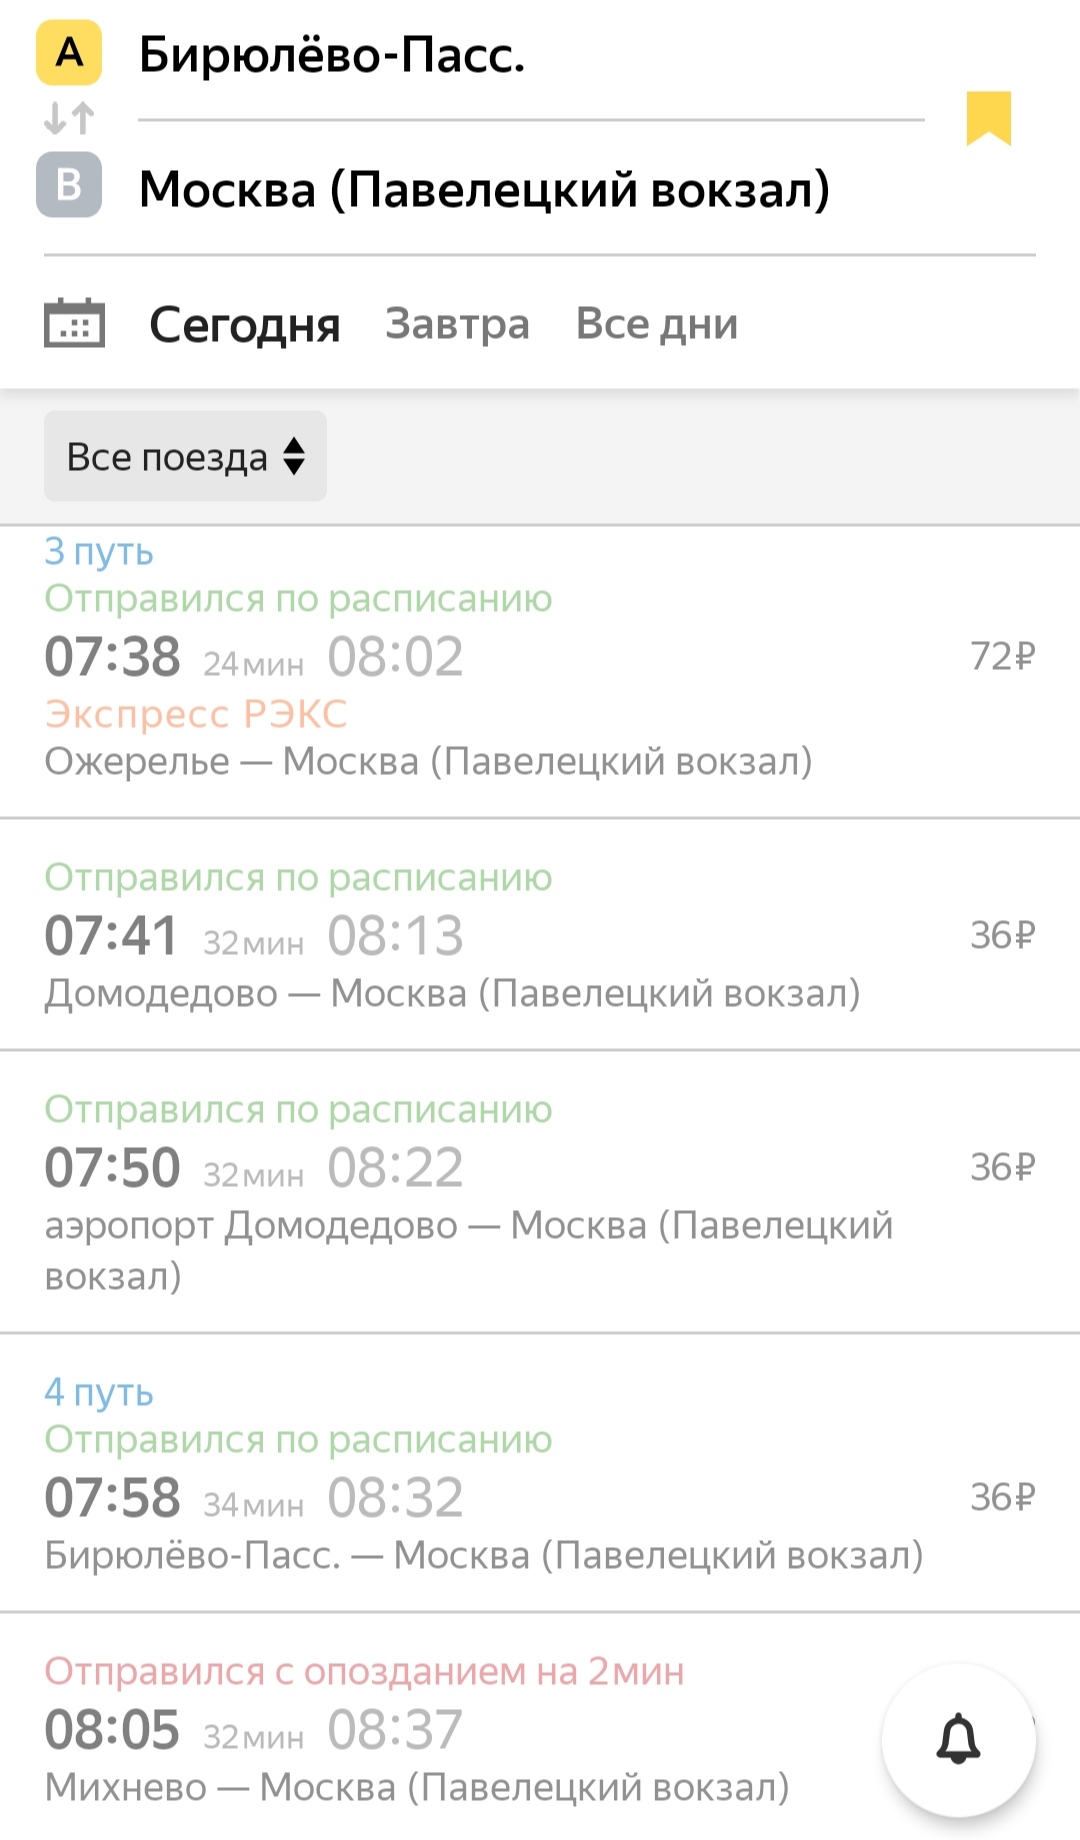
Task: Open the calendar date picker
Action: (74, 323)
